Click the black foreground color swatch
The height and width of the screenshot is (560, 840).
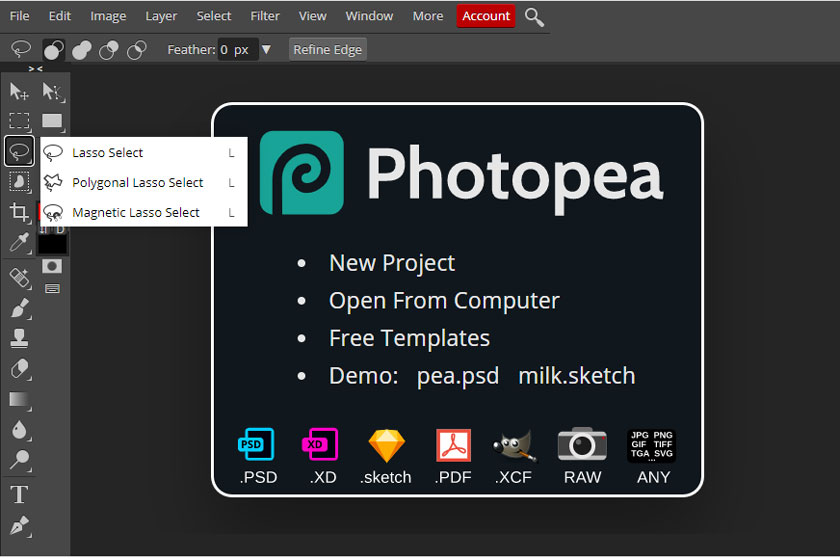(x=52, y=244)
